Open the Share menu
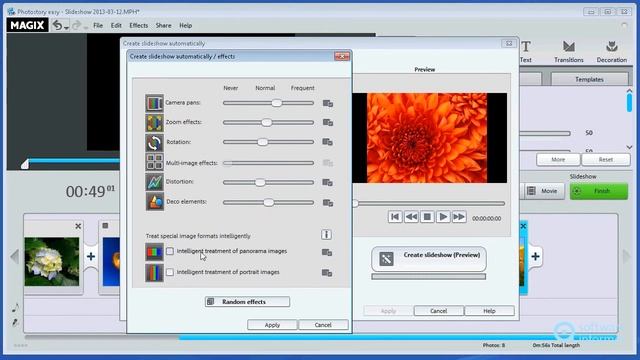This screenshot has height=360, width=640. pos(163,25)
